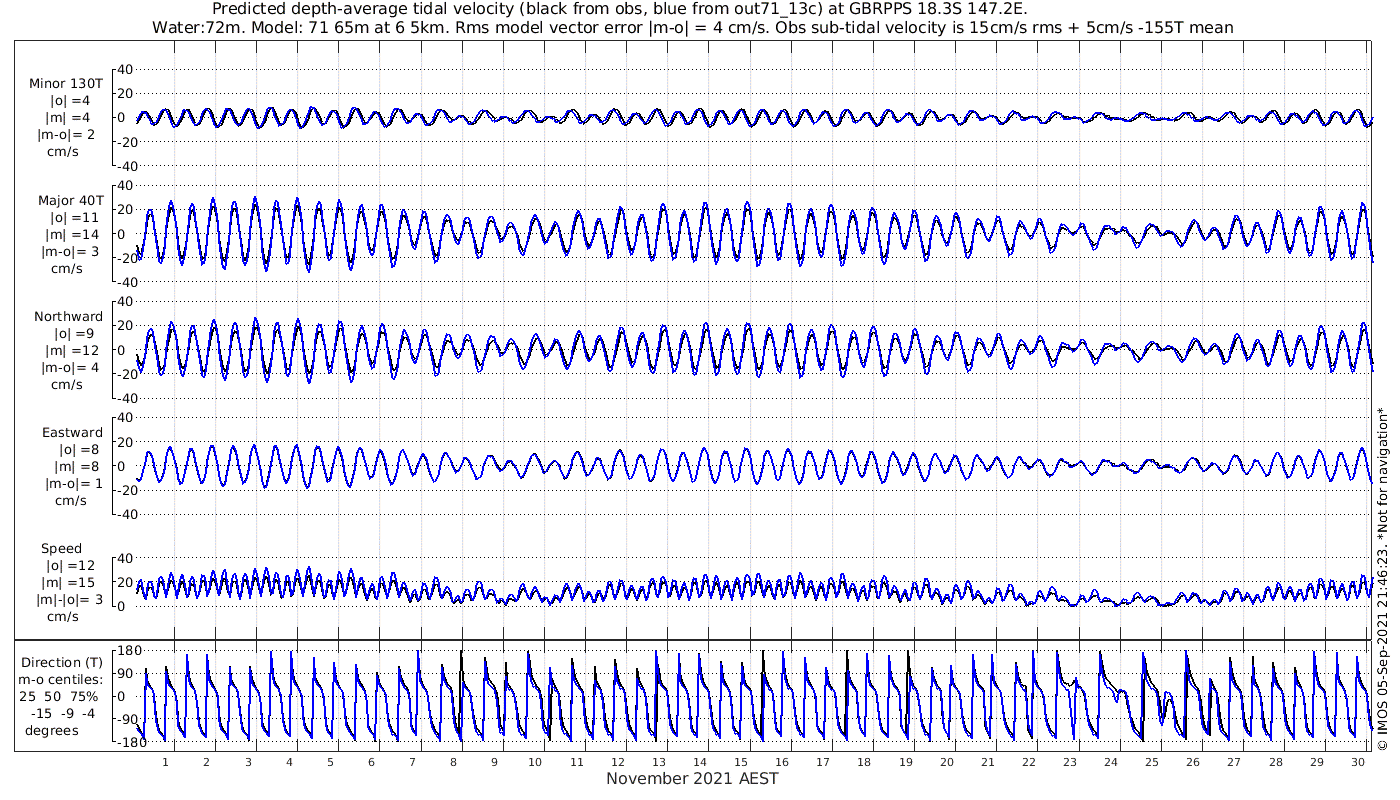Click the "|m|-|o|= 3" value

[70, 600]
